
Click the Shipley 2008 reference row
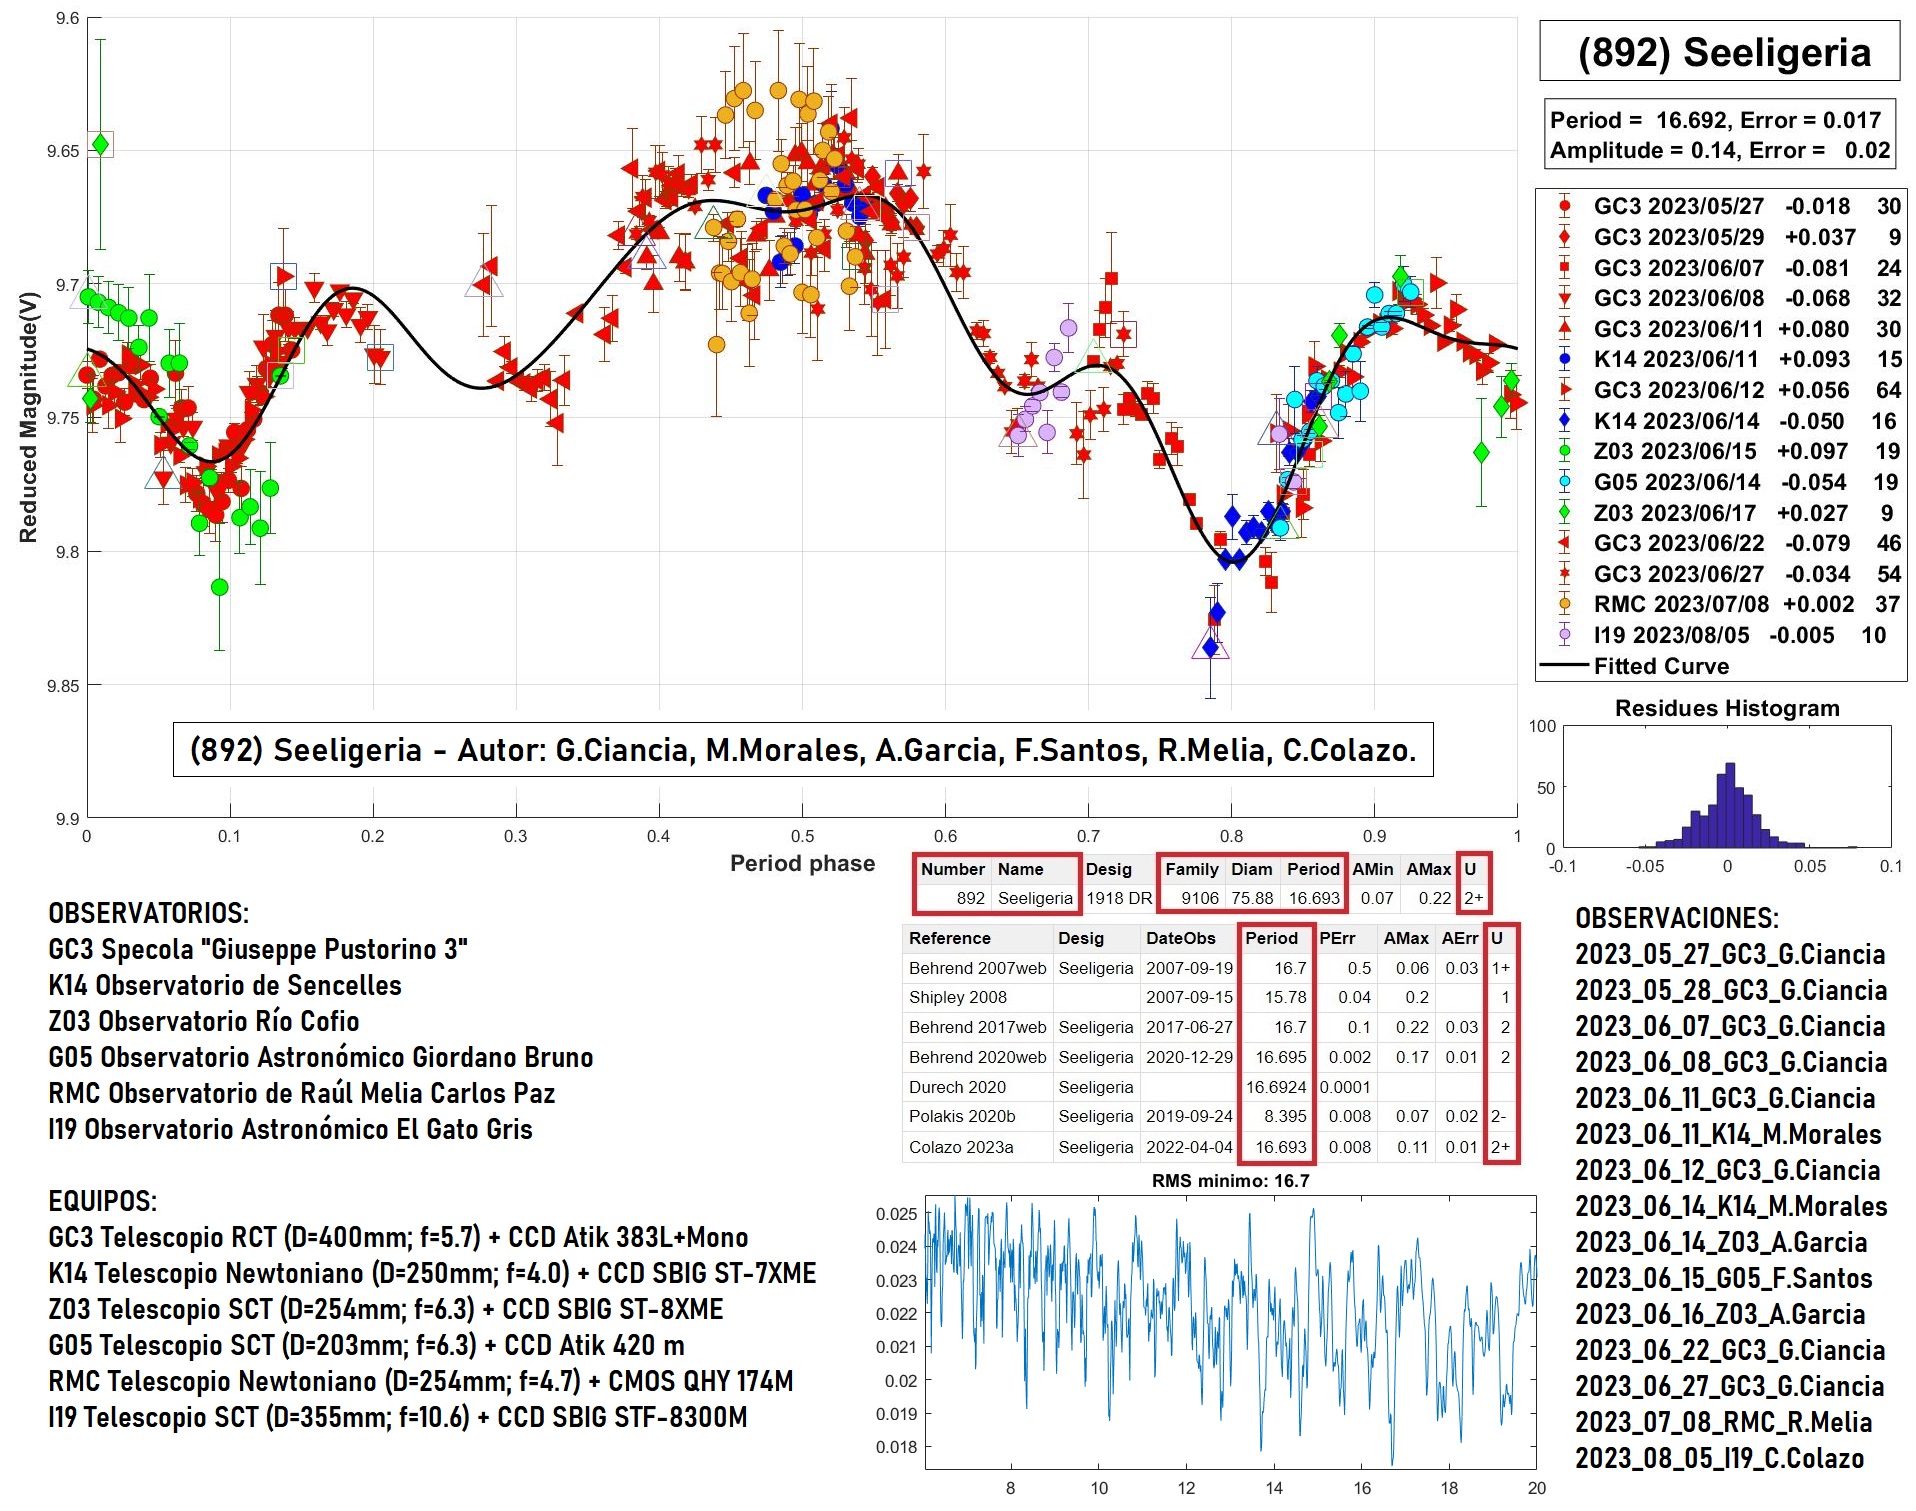[x=1210, y=997]
